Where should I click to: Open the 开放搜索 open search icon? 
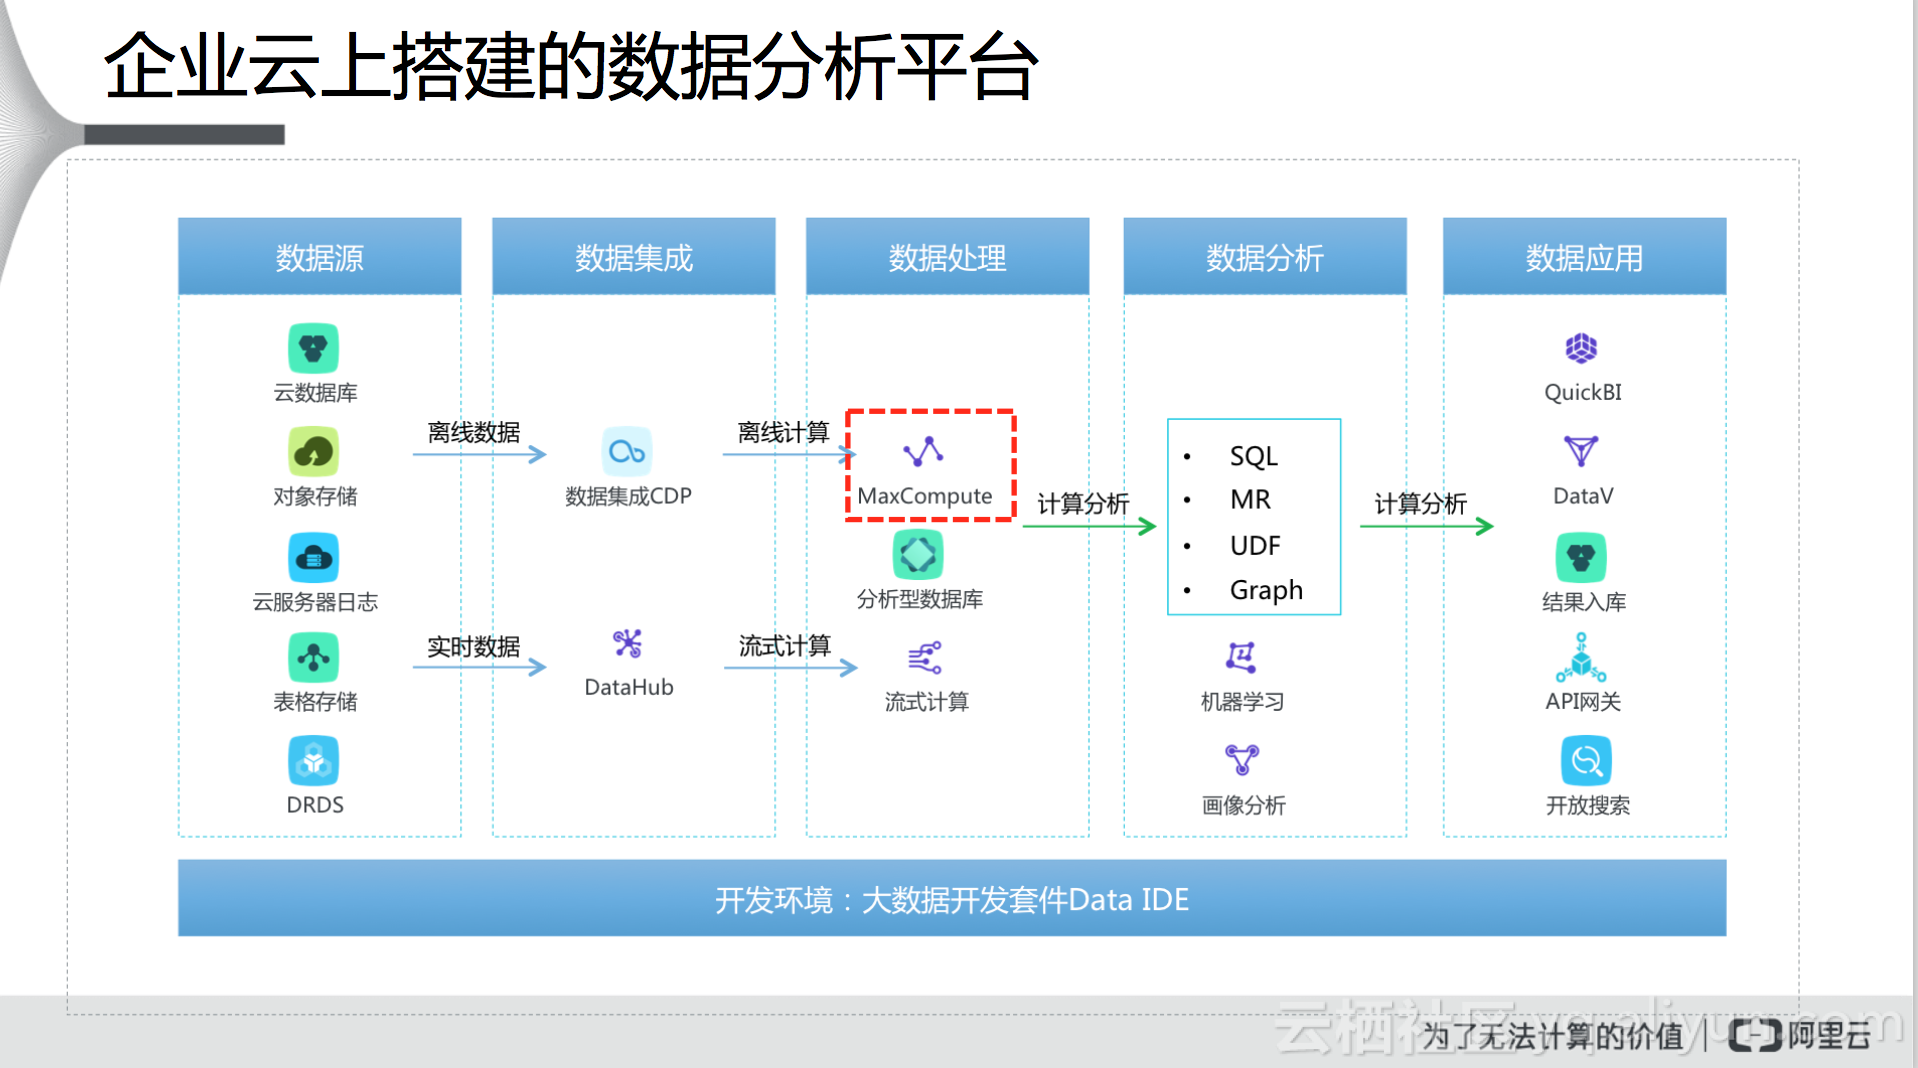tap(1586, 762)
